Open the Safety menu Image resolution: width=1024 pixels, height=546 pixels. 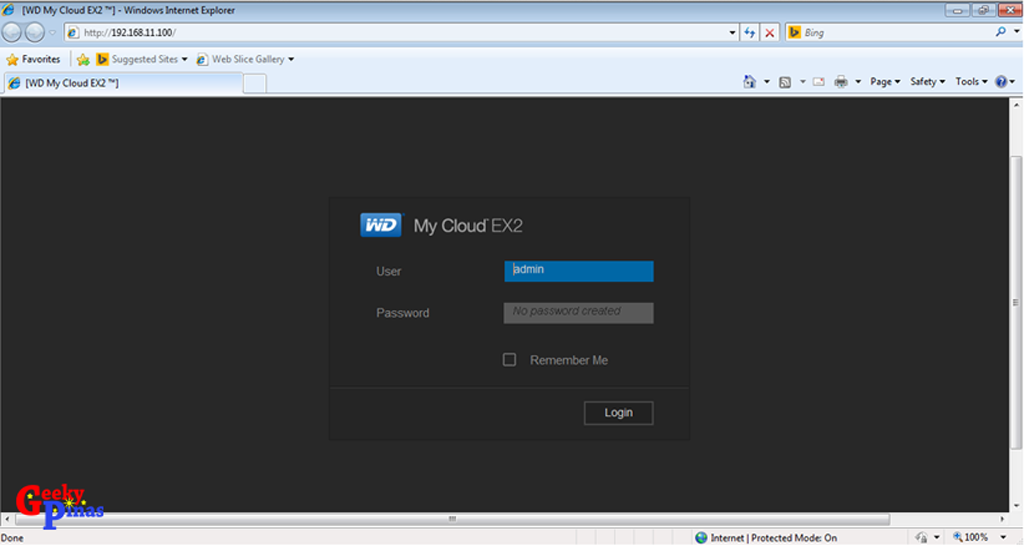(x=927, y=82)
